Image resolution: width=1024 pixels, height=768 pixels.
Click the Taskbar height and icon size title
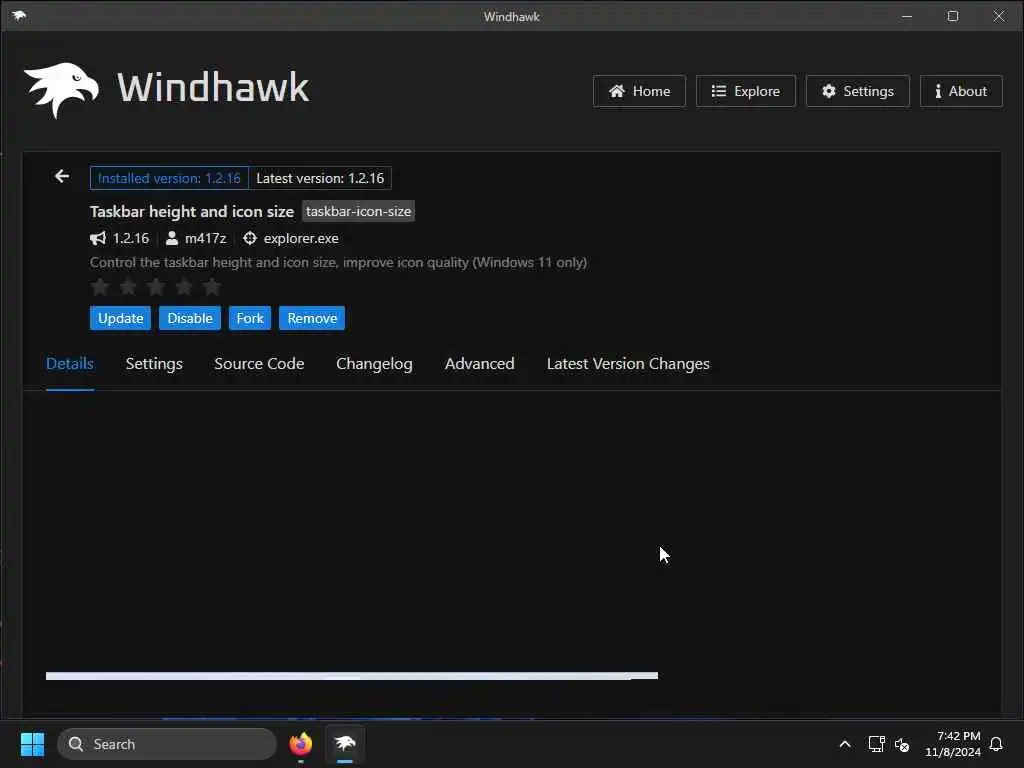click(192, 212)
